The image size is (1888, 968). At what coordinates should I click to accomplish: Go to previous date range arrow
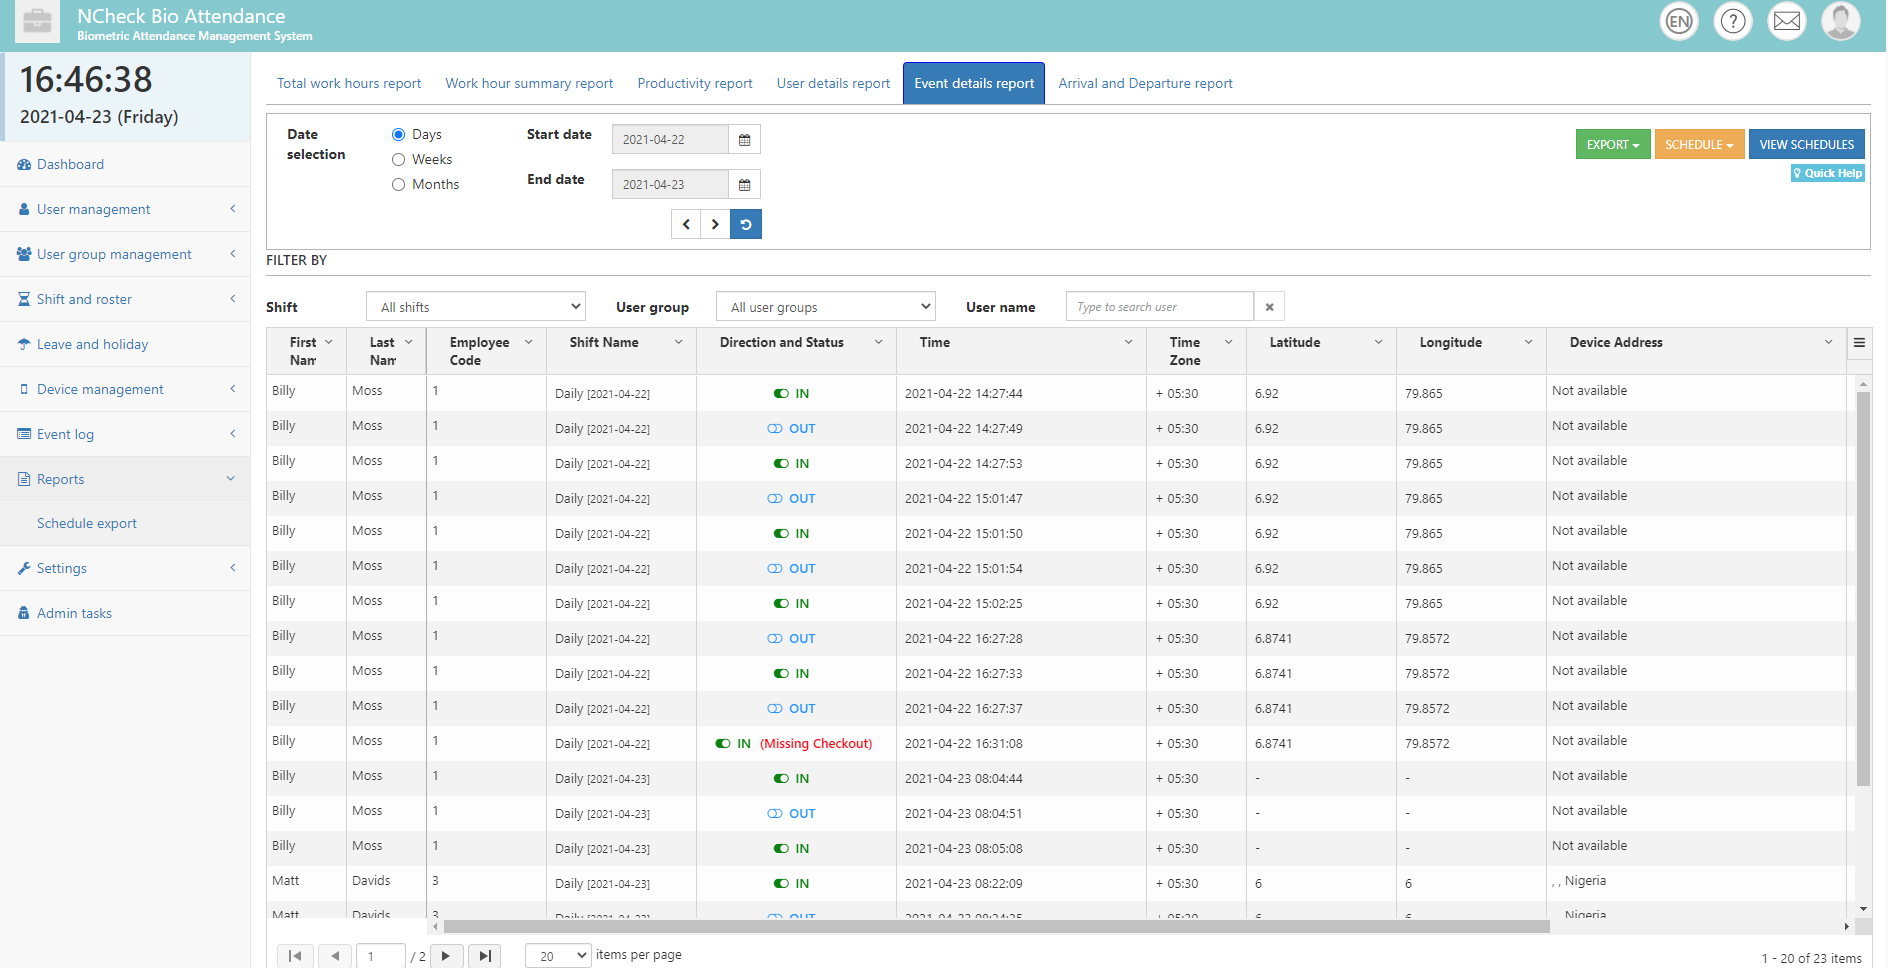point(686,224)
